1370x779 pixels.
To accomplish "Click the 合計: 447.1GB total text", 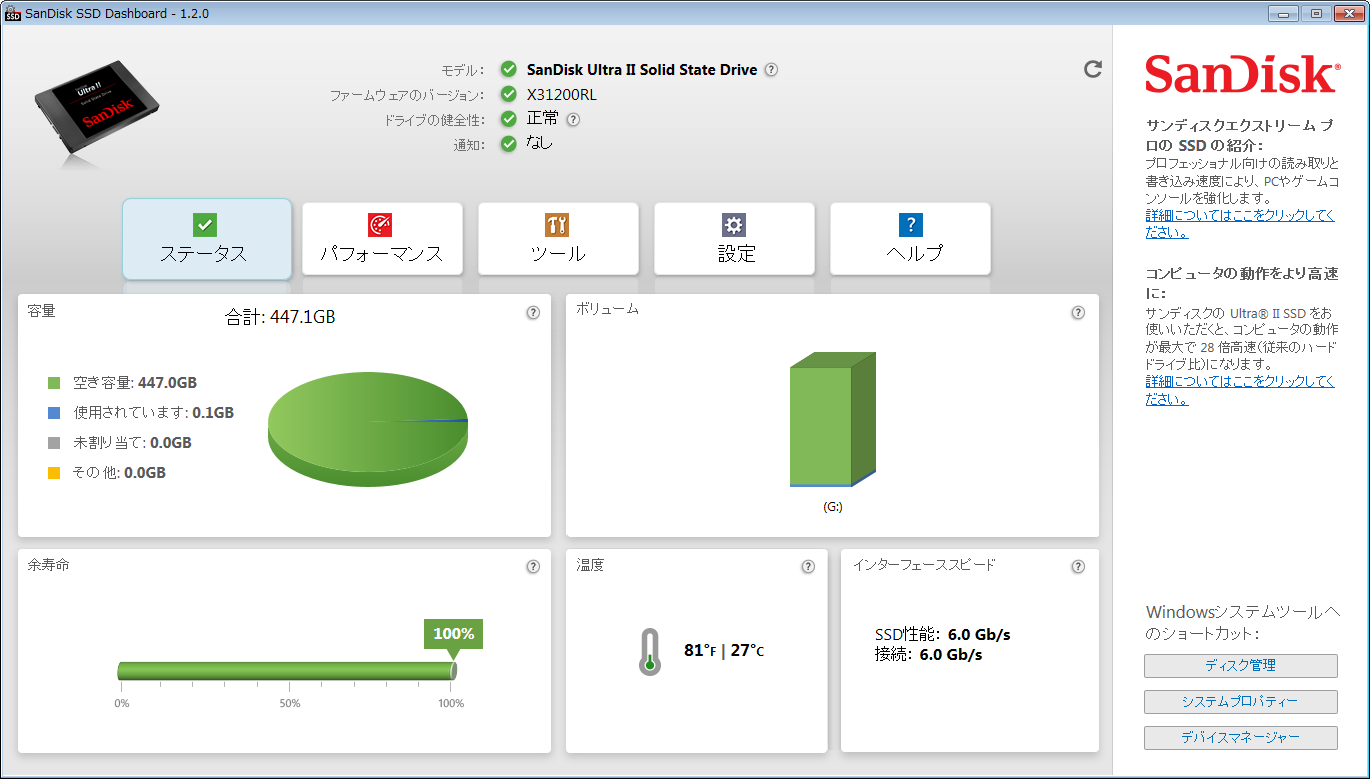I will [280, 318].
